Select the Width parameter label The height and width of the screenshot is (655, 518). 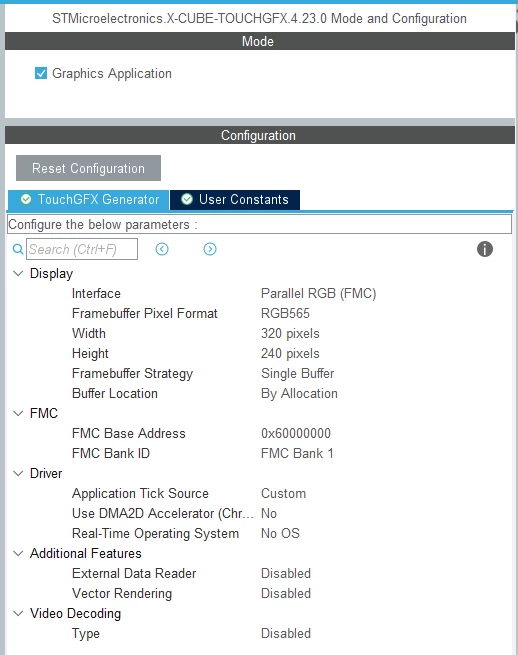point(89,333)
